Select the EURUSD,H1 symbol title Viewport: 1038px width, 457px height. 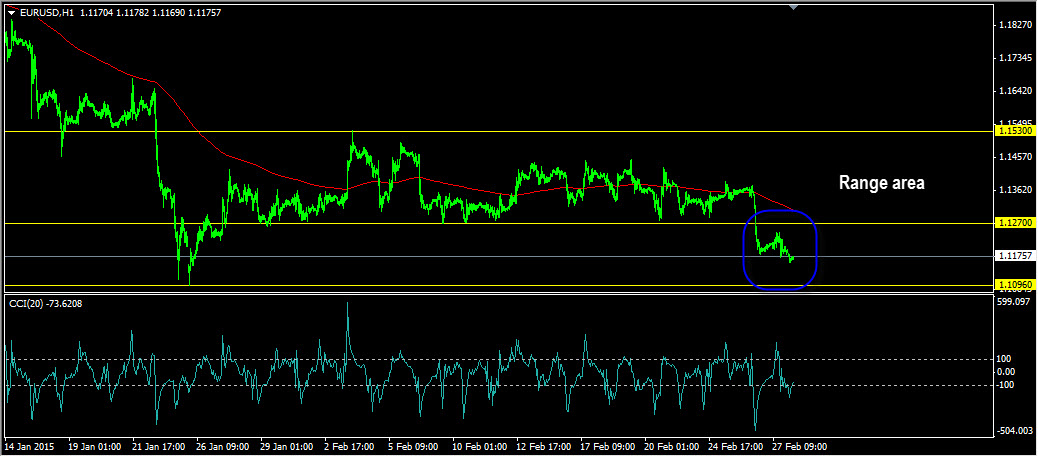point(47,12)
